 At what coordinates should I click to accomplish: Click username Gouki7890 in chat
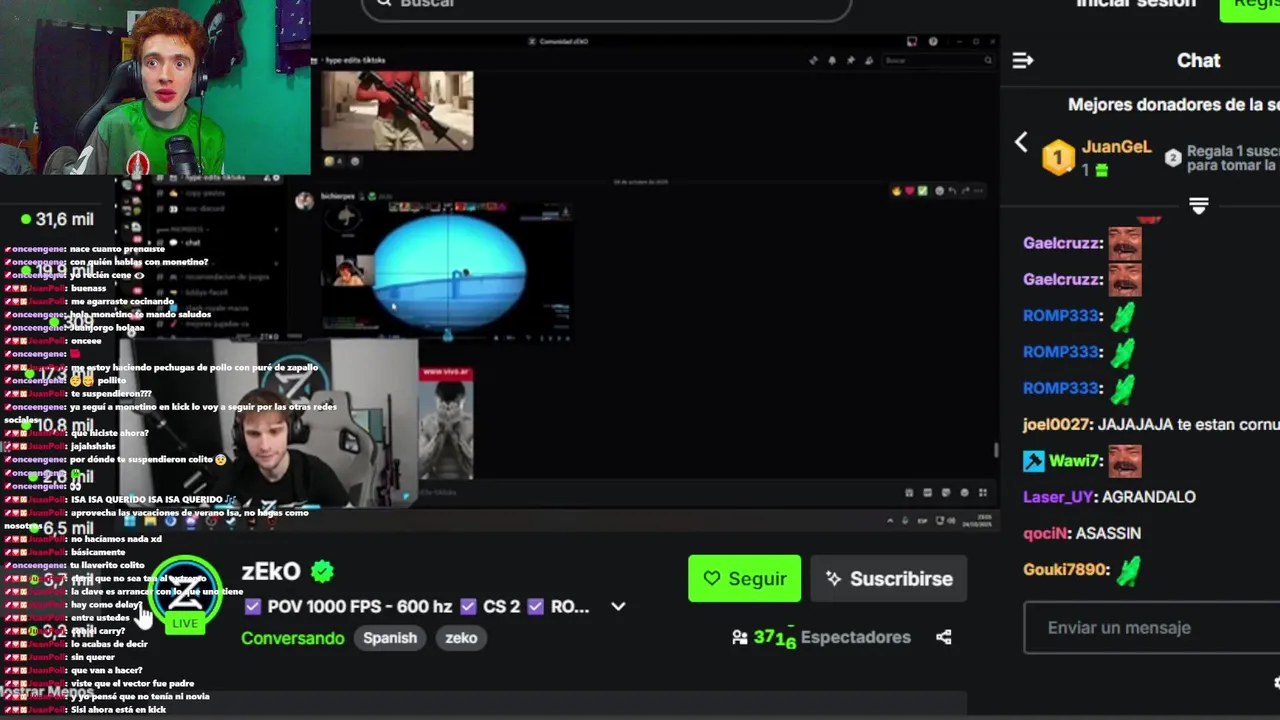[1065, 569]
